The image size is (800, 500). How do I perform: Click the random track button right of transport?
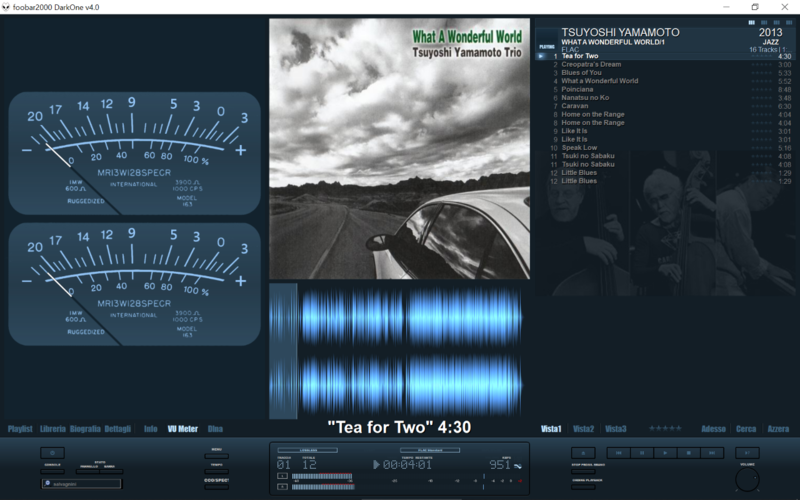coord(746,453)
